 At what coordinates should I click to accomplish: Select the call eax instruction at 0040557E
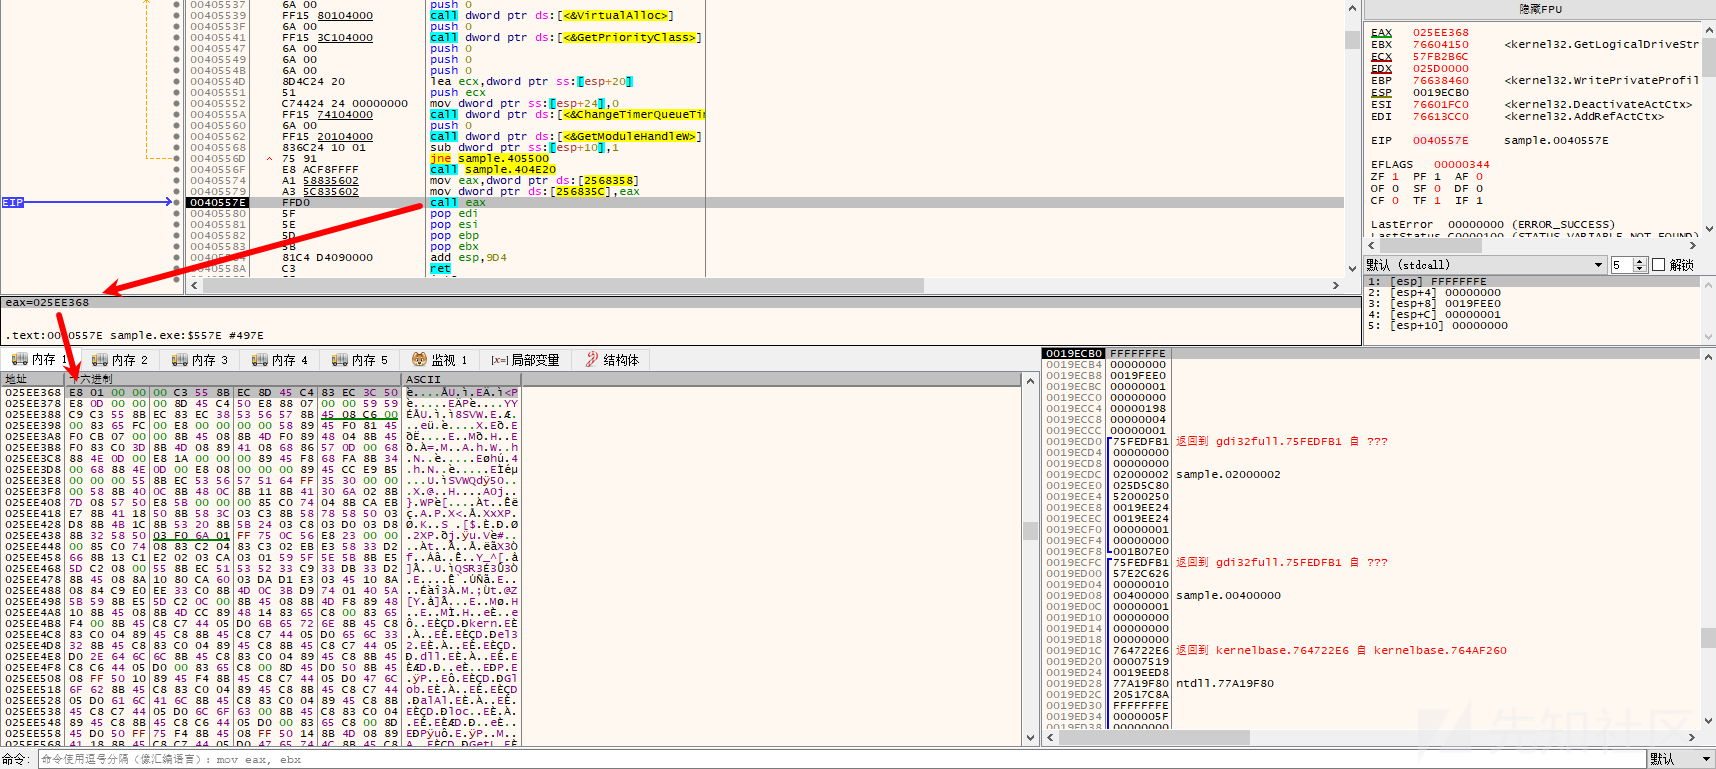point(765,203)
